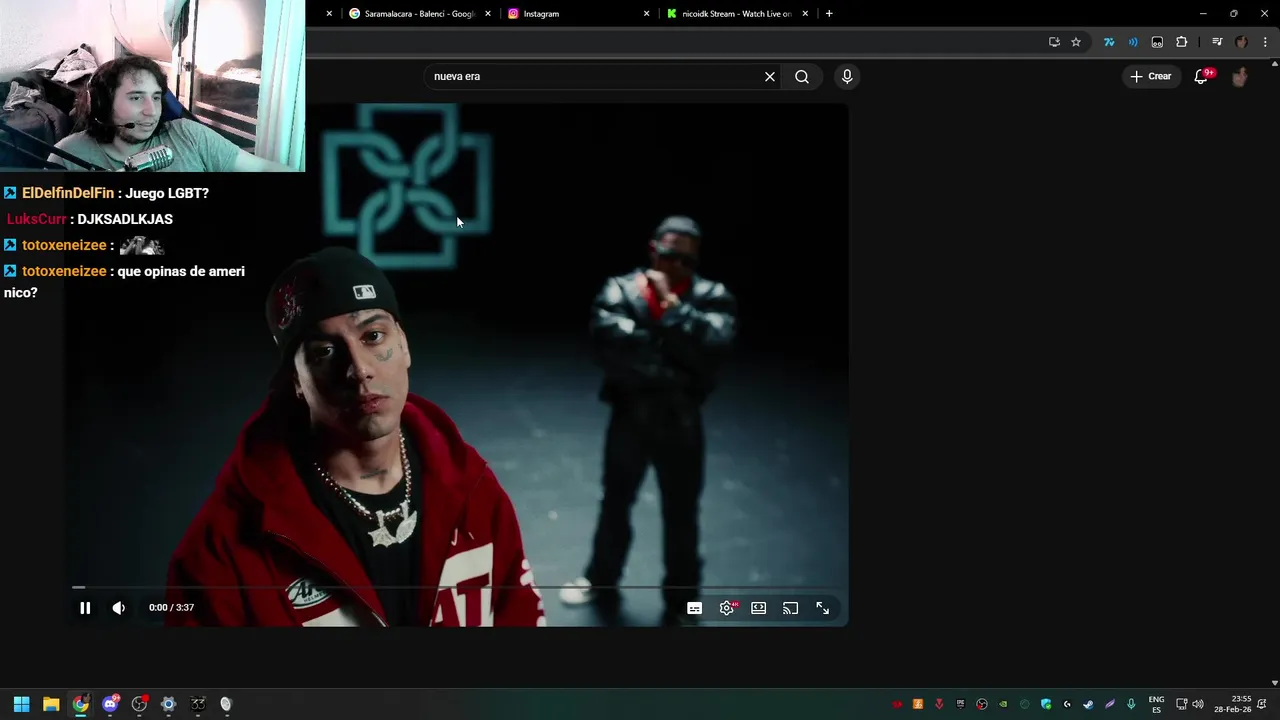Screen dimensions: 1280x720
Task: Click the LuksCurr chat username
Action: [x=37, y=219]
